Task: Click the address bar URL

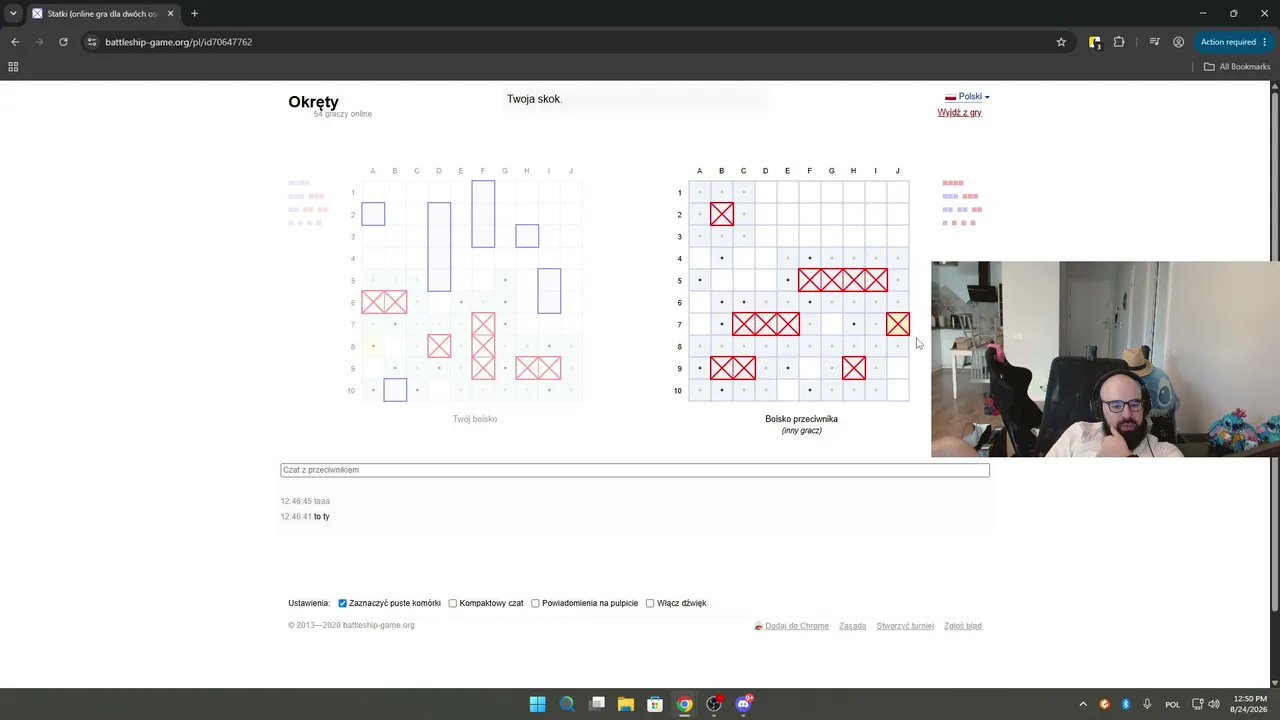Action: tap(179, 42)
